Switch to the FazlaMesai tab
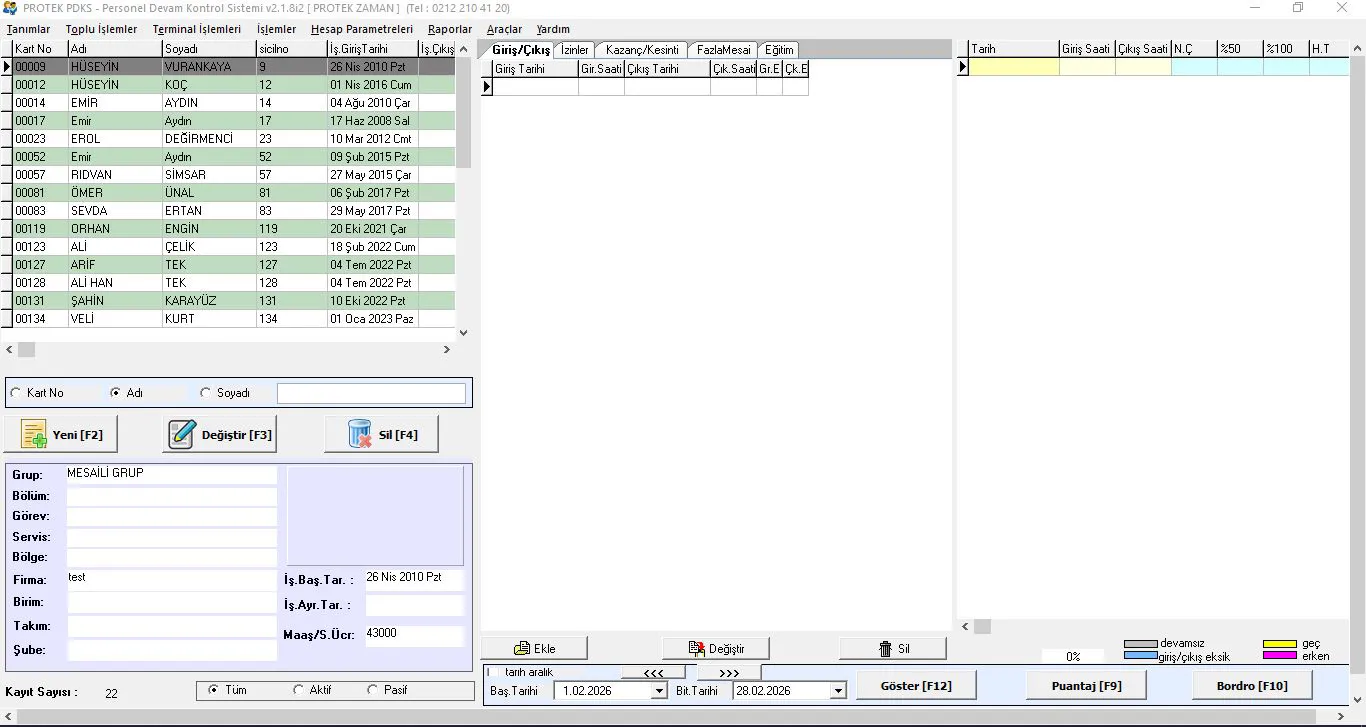Image resolution: width=1366 pixels, height=727 pixels. click(723, 50)
